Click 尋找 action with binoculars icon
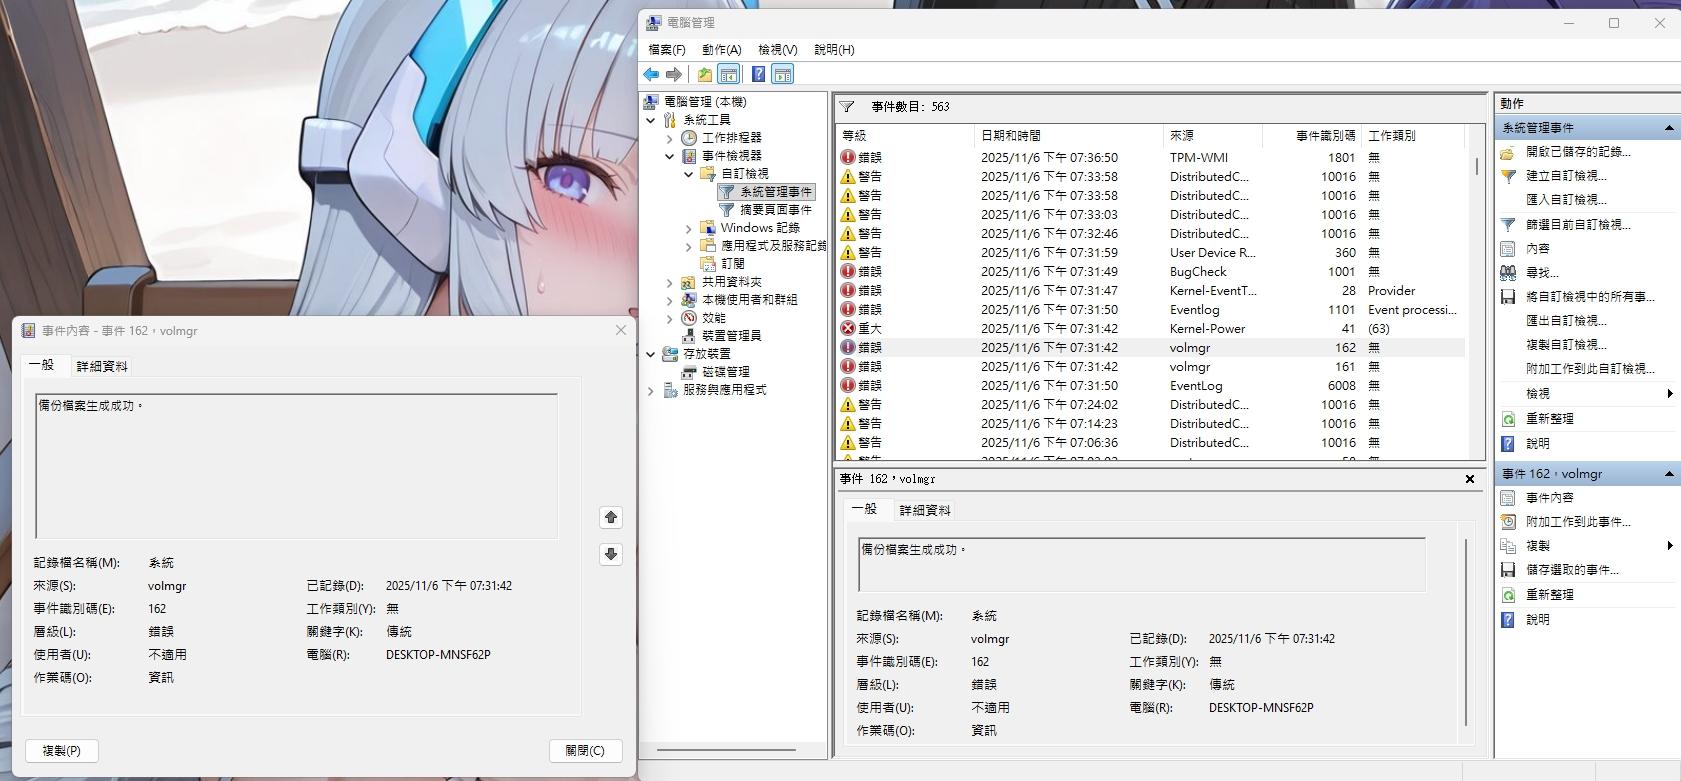This screenshot has width=1681, height=781. [x=1542, y=273]
